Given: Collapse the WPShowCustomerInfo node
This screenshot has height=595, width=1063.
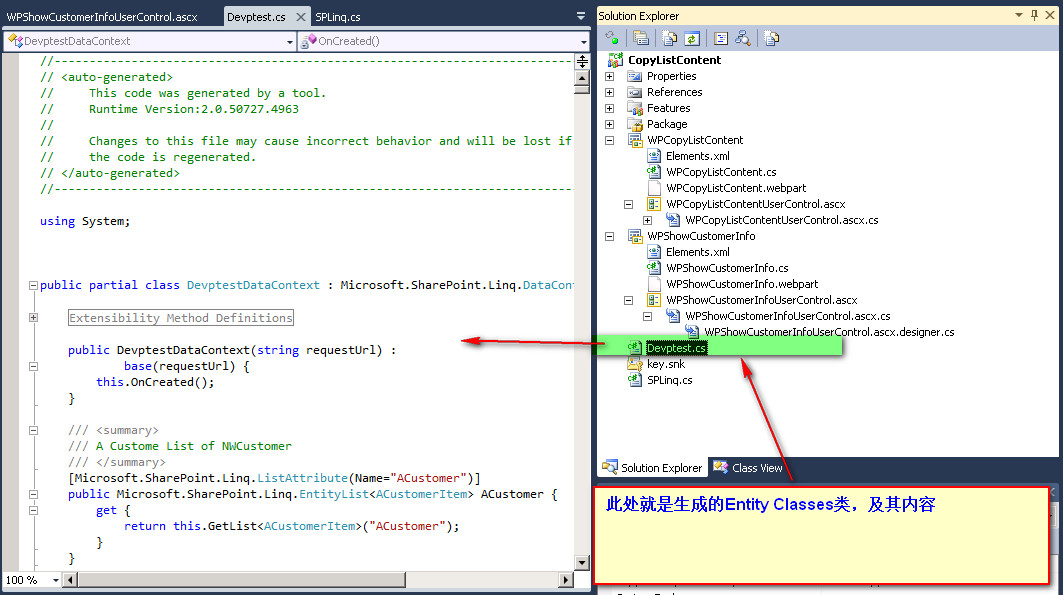Looking at the screenshot, I should tap(609, 237).
